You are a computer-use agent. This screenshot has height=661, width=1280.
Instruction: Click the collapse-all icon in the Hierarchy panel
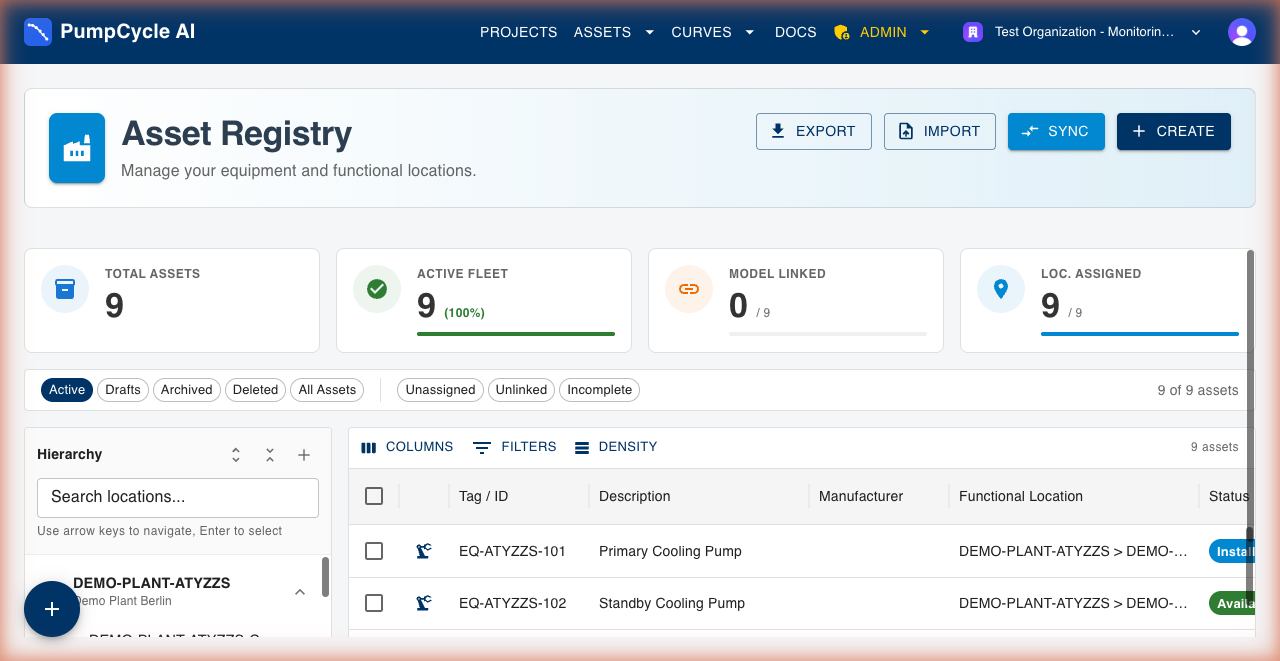pos(269,455)
